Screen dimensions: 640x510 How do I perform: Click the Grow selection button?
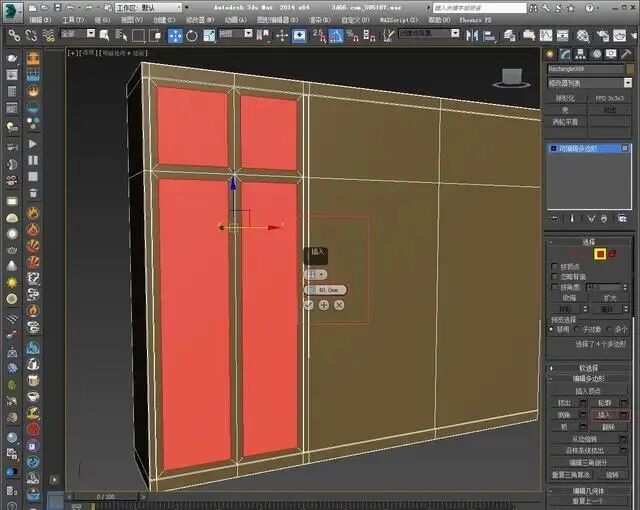click(x=610, y=298)
